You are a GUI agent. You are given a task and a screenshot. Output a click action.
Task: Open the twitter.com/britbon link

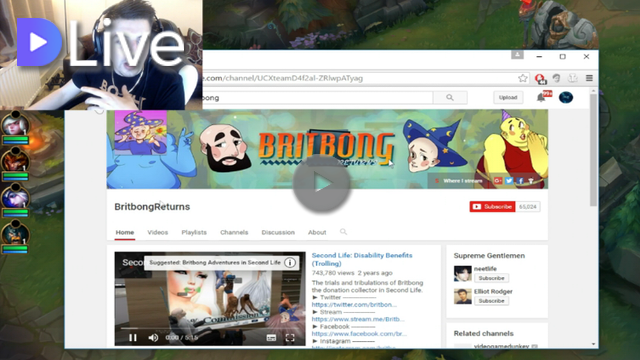pos(354,304)
